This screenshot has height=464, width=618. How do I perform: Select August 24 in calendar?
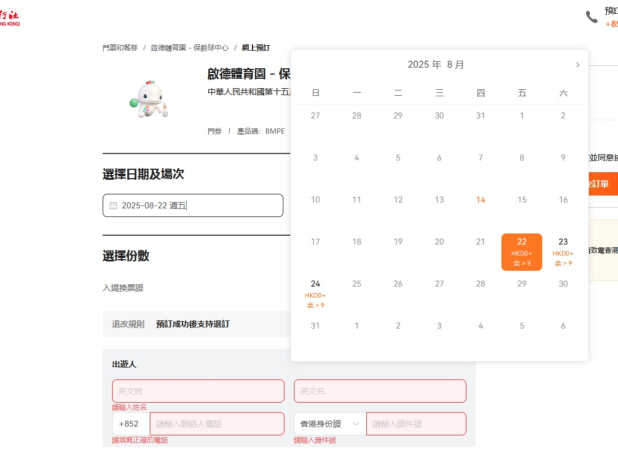point(315,294)
